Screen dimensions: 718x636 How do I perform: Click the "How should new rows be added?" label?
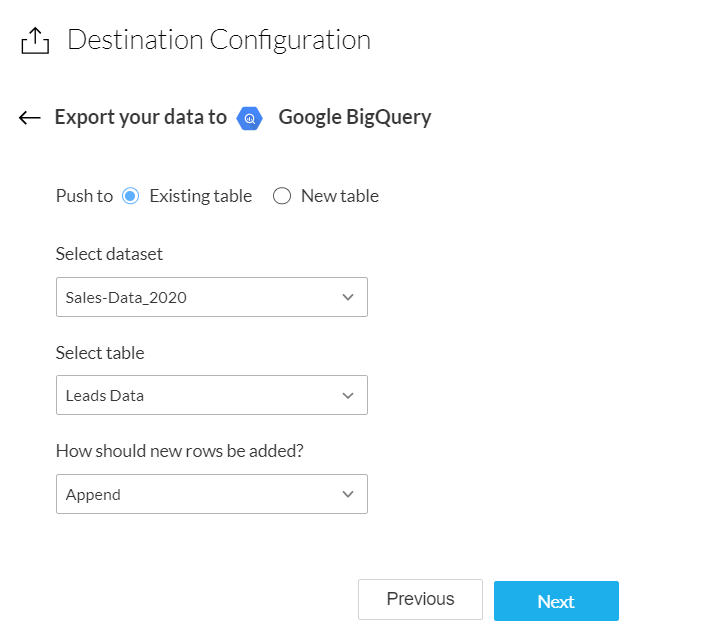(x=180, y=451)
